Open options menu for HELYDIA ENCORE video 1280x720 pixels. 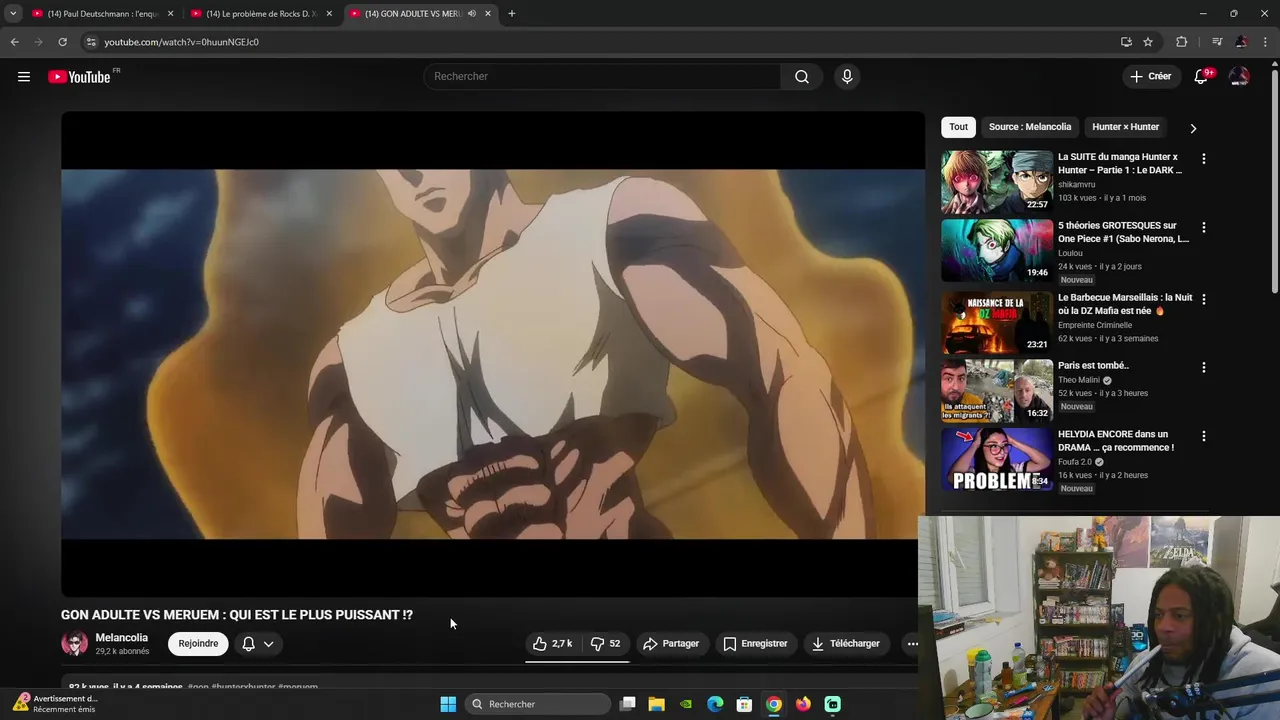pyautogui.click(x=1203, y=437)
